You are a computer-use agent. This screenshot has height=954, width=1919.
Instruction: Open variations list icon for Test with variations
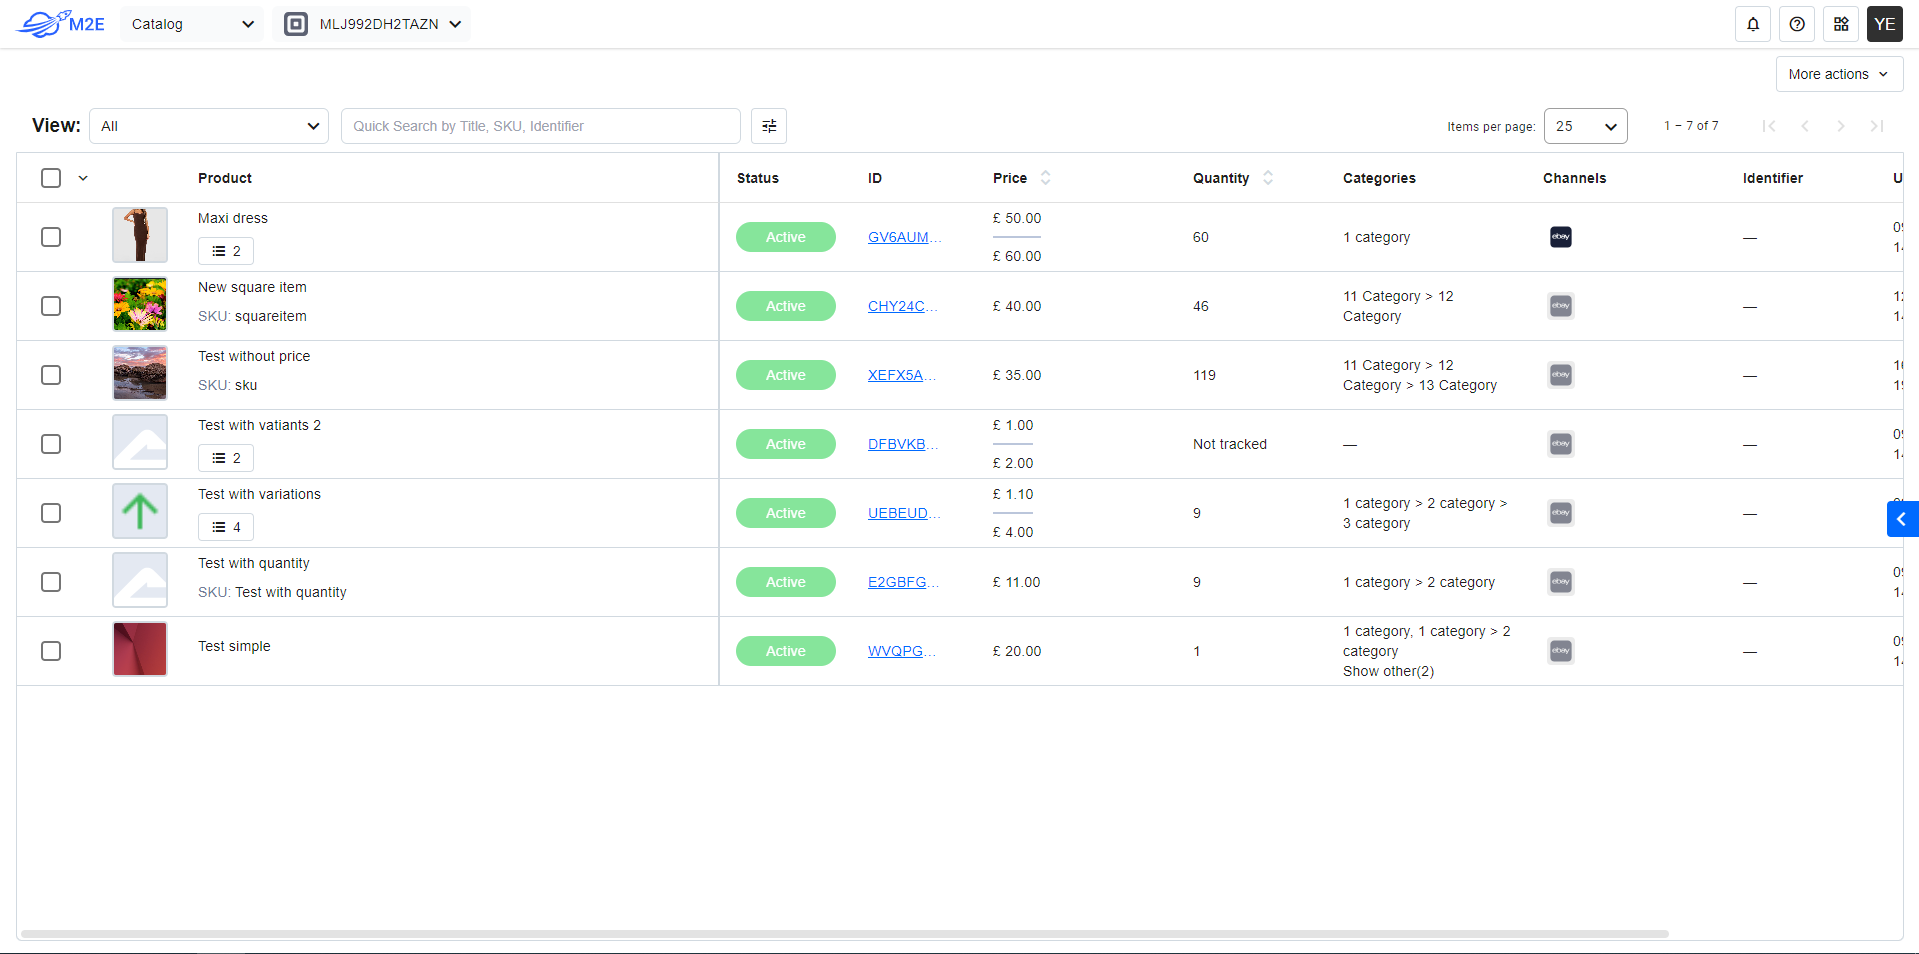(226, 527)
